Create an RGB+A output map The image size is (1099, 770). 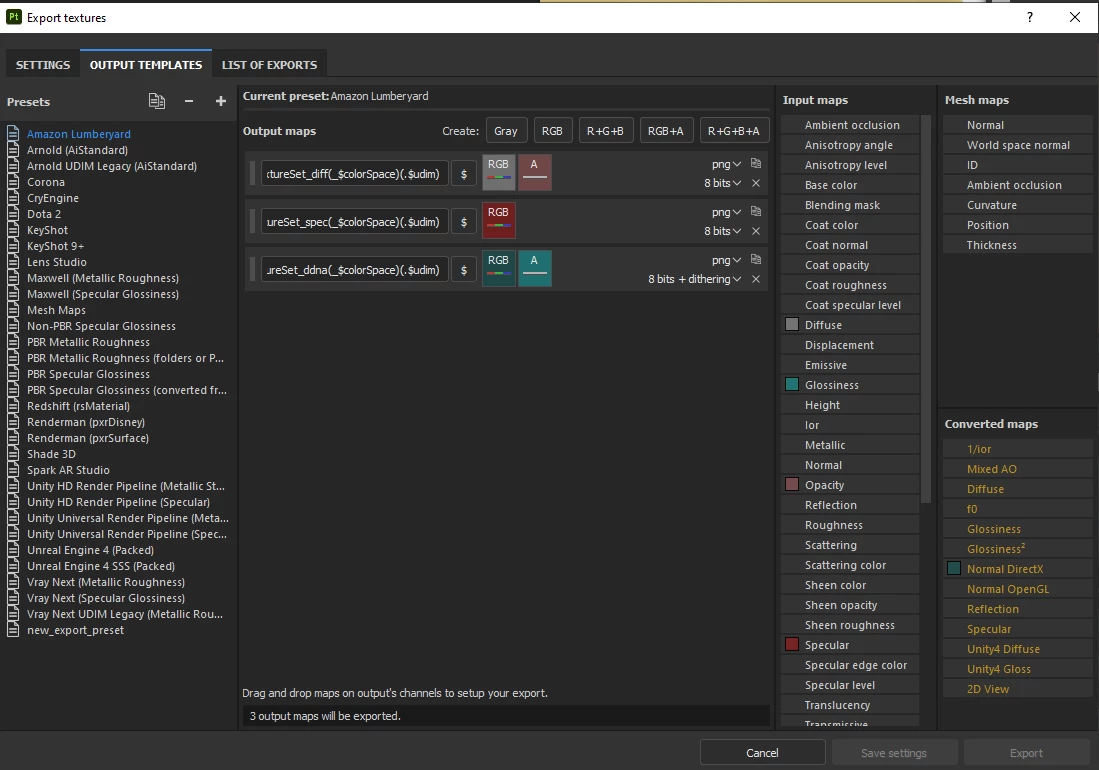pos(665,131)
